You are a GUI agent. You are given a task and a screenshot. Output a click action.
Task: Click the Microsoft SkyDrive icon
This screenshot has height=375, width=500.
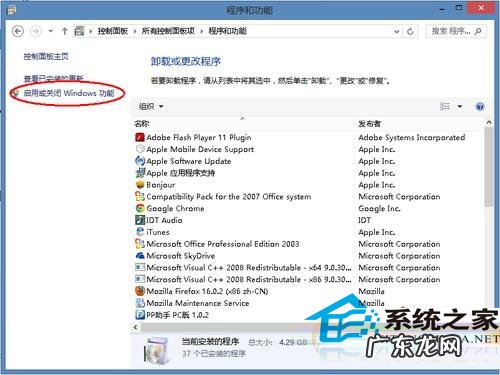click(x=140, y=256)
